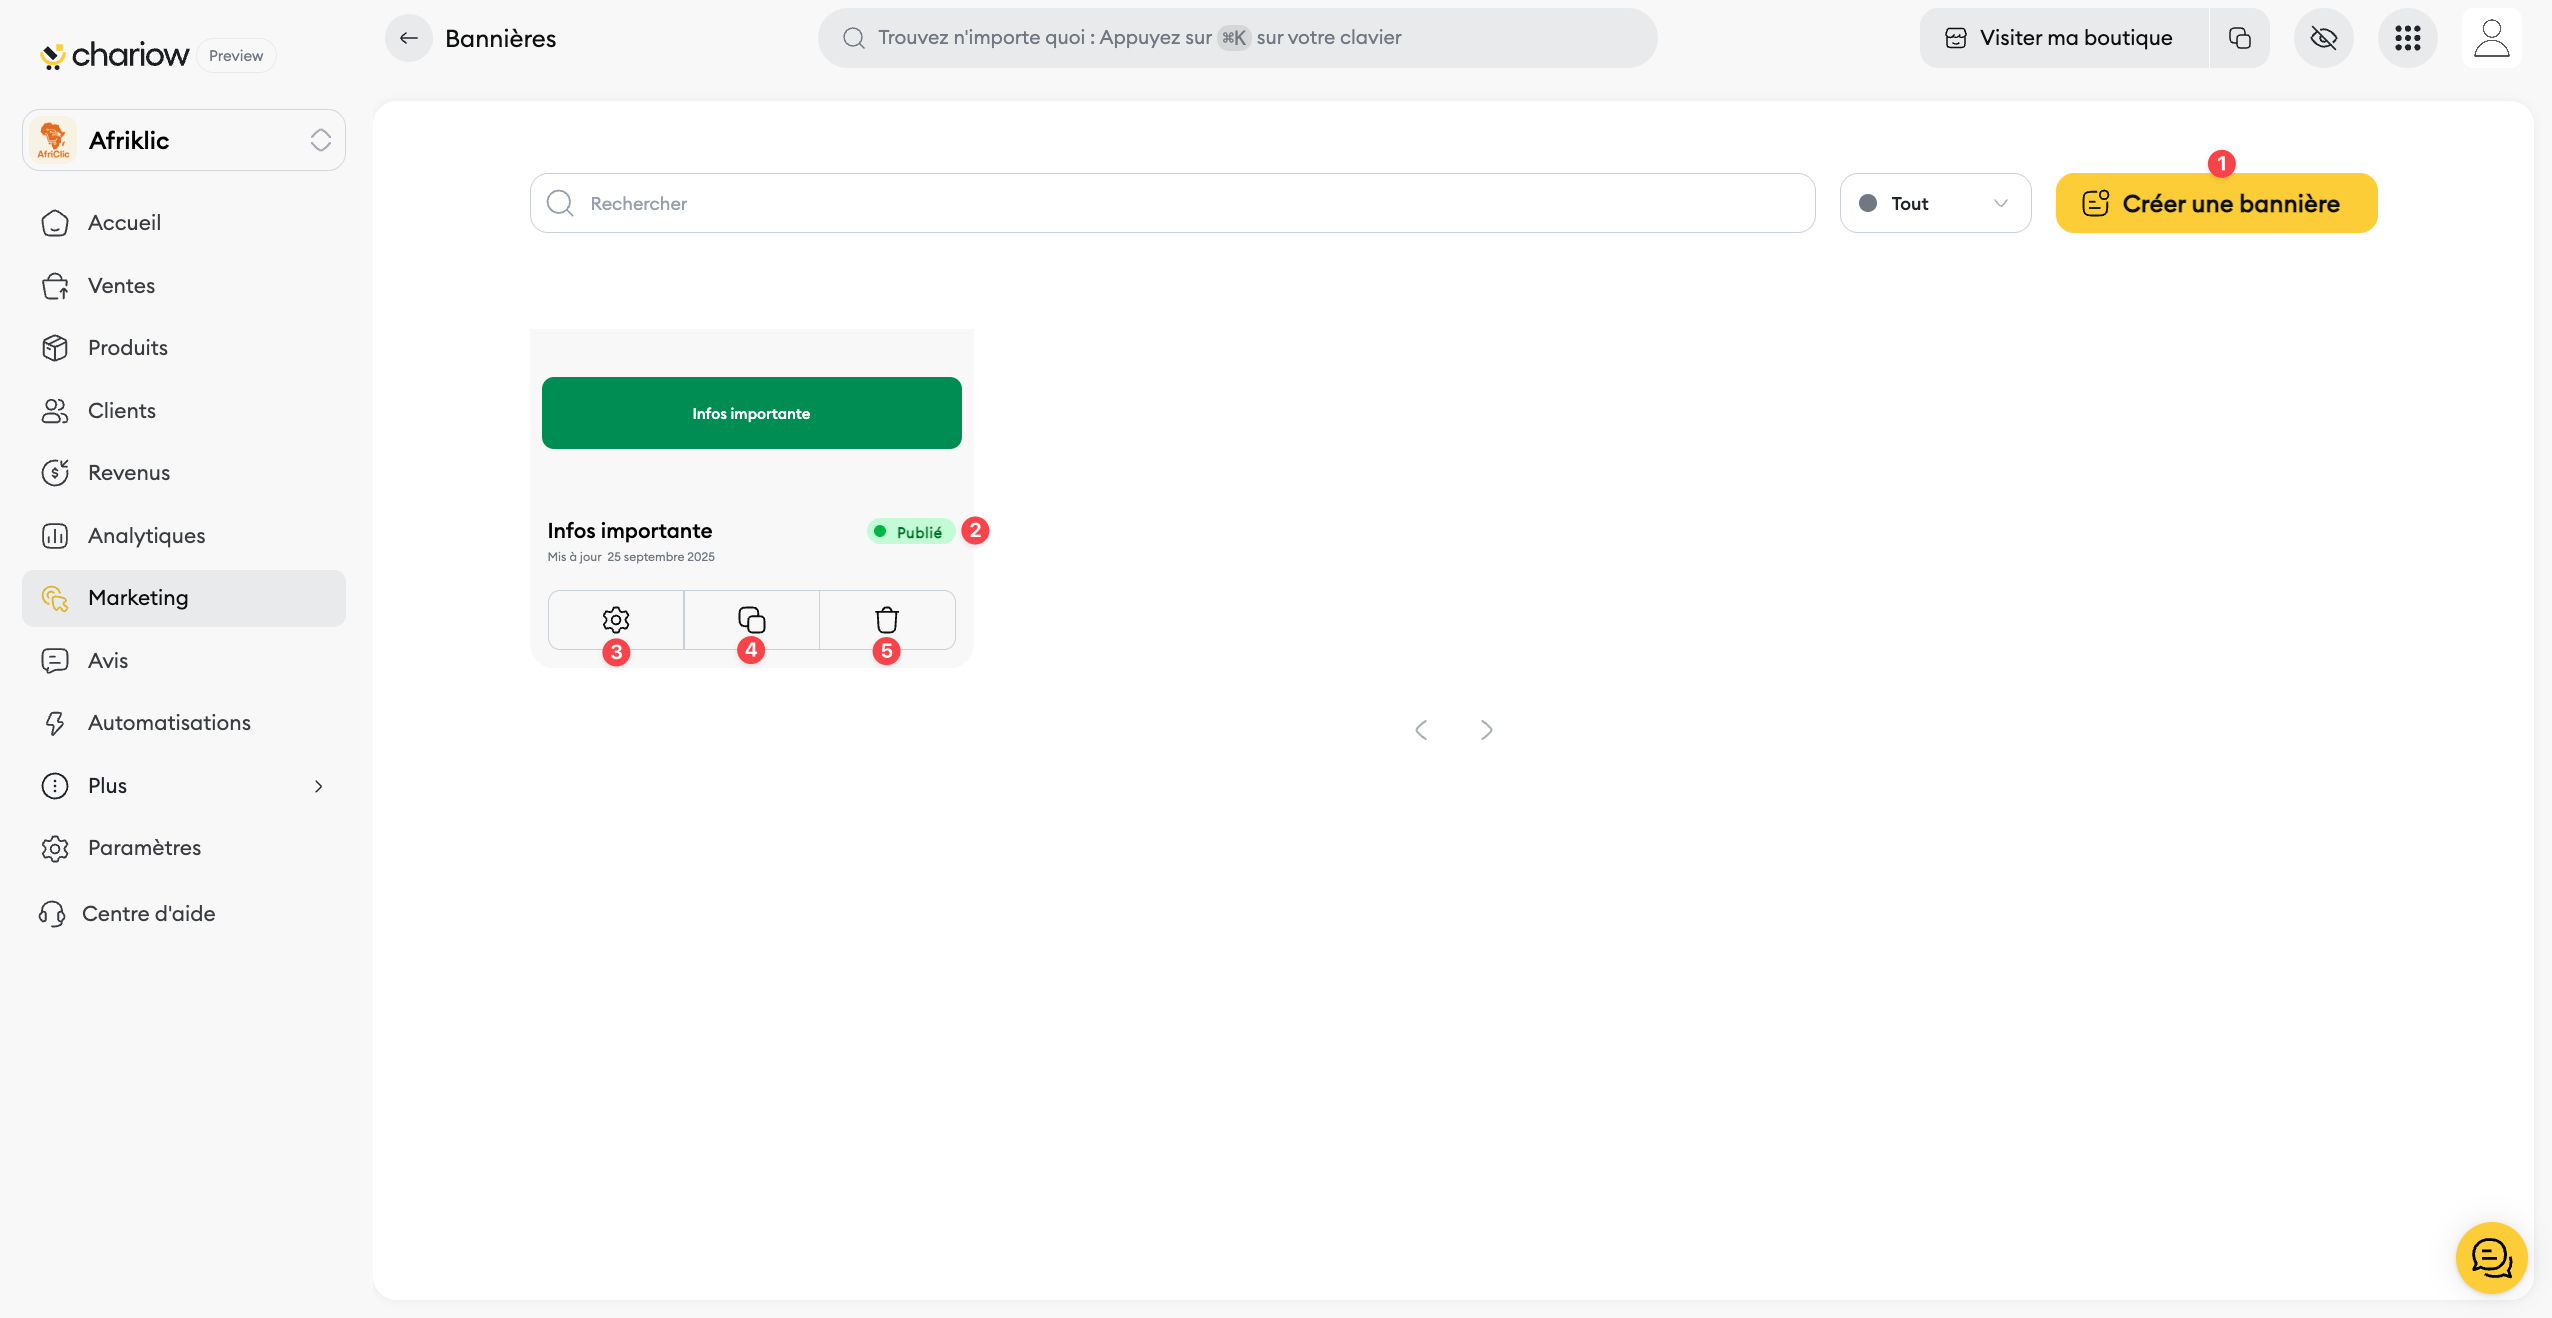Toggle the crossed-eye visibility button
This screenshot has height=1318, width=2552.
tap(2323, 38)
